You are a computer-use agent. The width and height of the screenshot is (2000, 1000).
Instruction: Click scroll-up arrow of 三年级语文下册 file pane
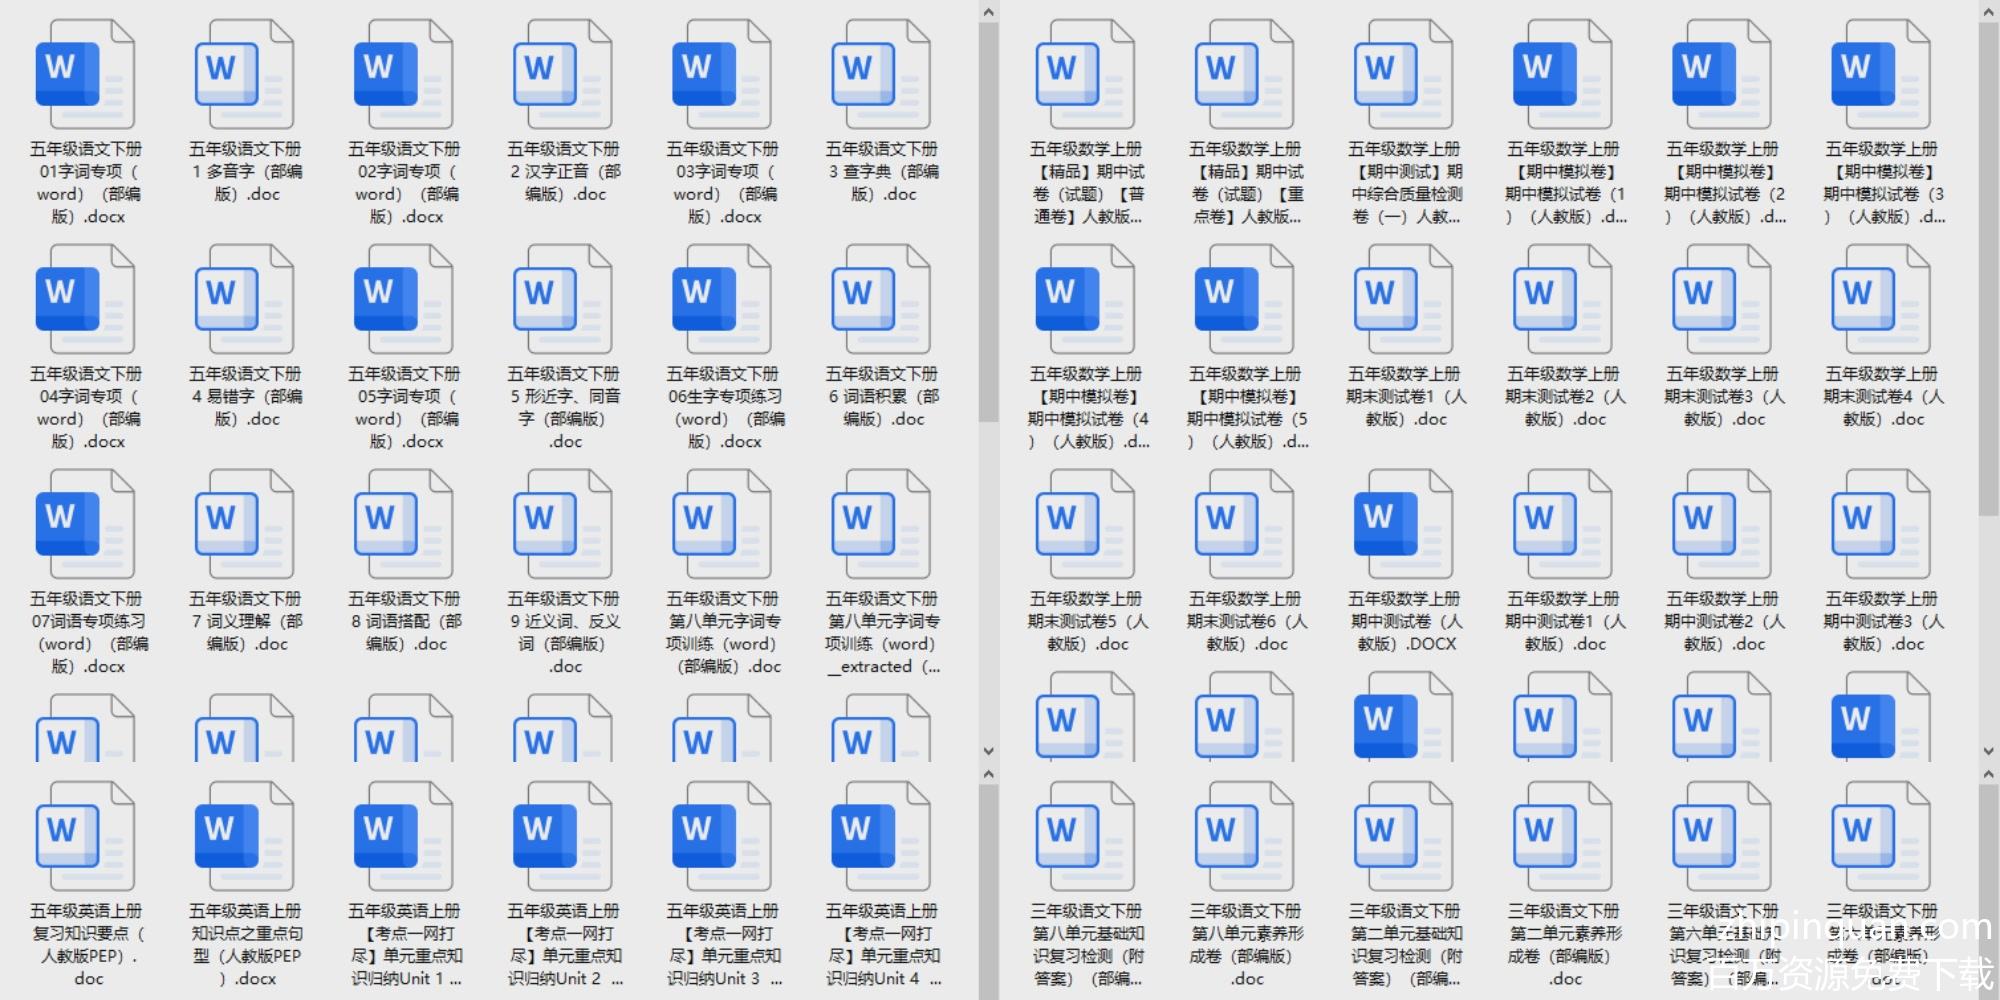coord(1989,774)
